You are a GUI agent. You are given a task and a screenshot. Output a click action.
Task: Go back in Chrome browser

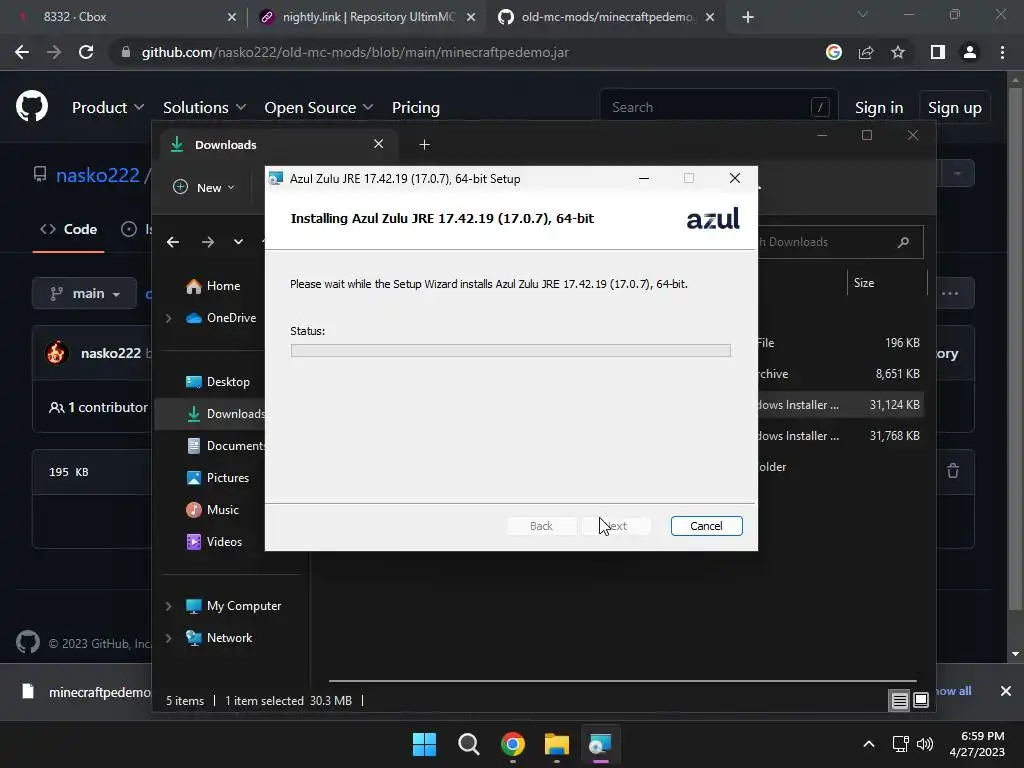(x=22, y=52)
